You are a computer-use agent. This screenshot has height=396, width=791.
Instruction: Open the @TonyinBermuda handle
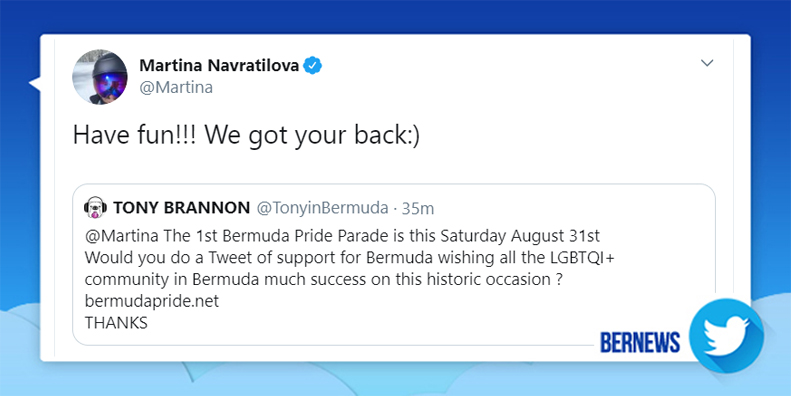(x=323, y=208)
